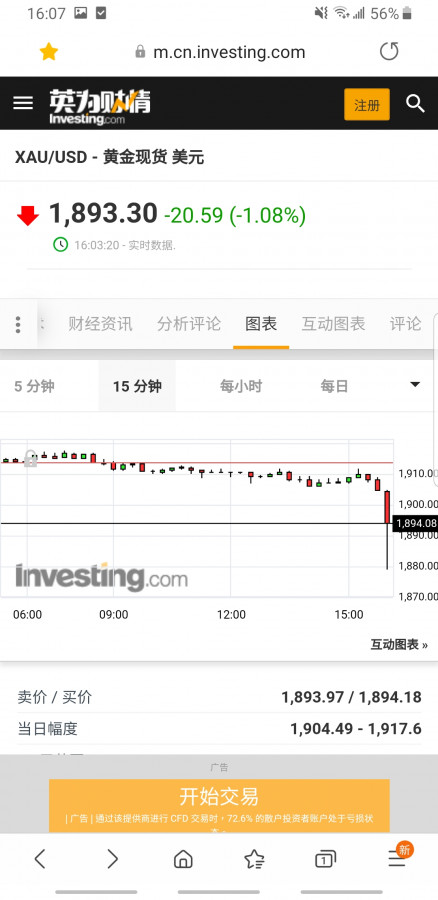The height and width of the screenshot is (900, 438).
Task: Select the 每小时 interval
Action: click(241, 386)
